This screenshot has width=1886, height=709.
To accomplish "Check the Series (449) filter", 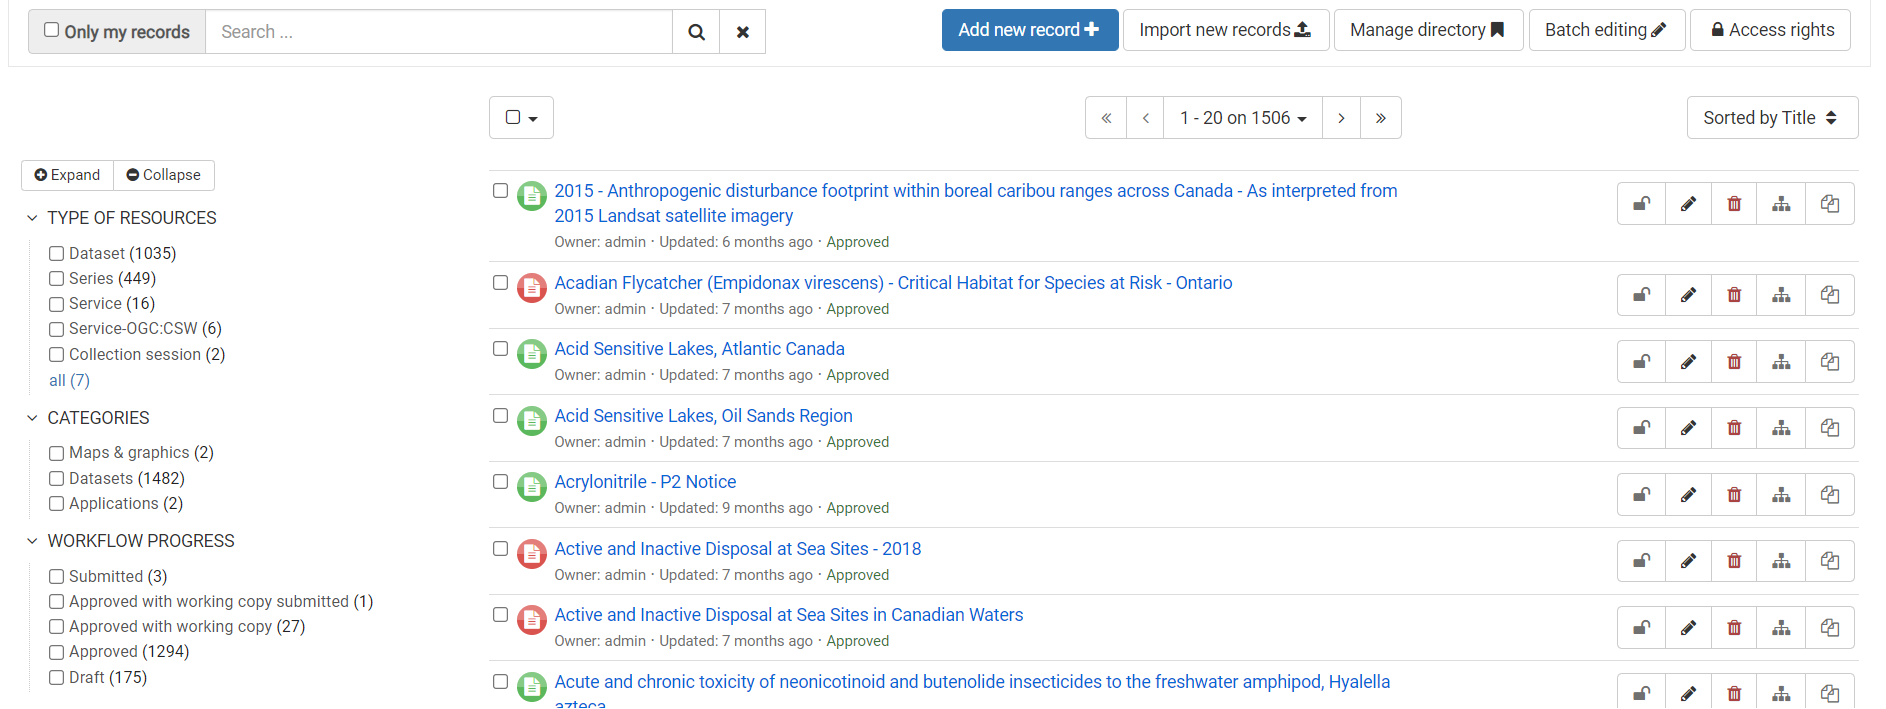I will click(57, 279).
